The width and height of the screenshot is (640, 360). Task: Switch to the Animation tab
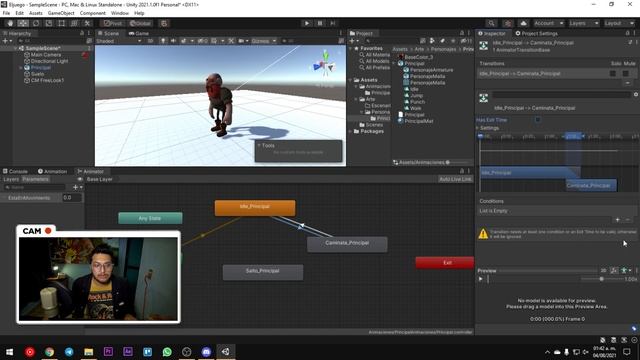(x=52, y=171)
